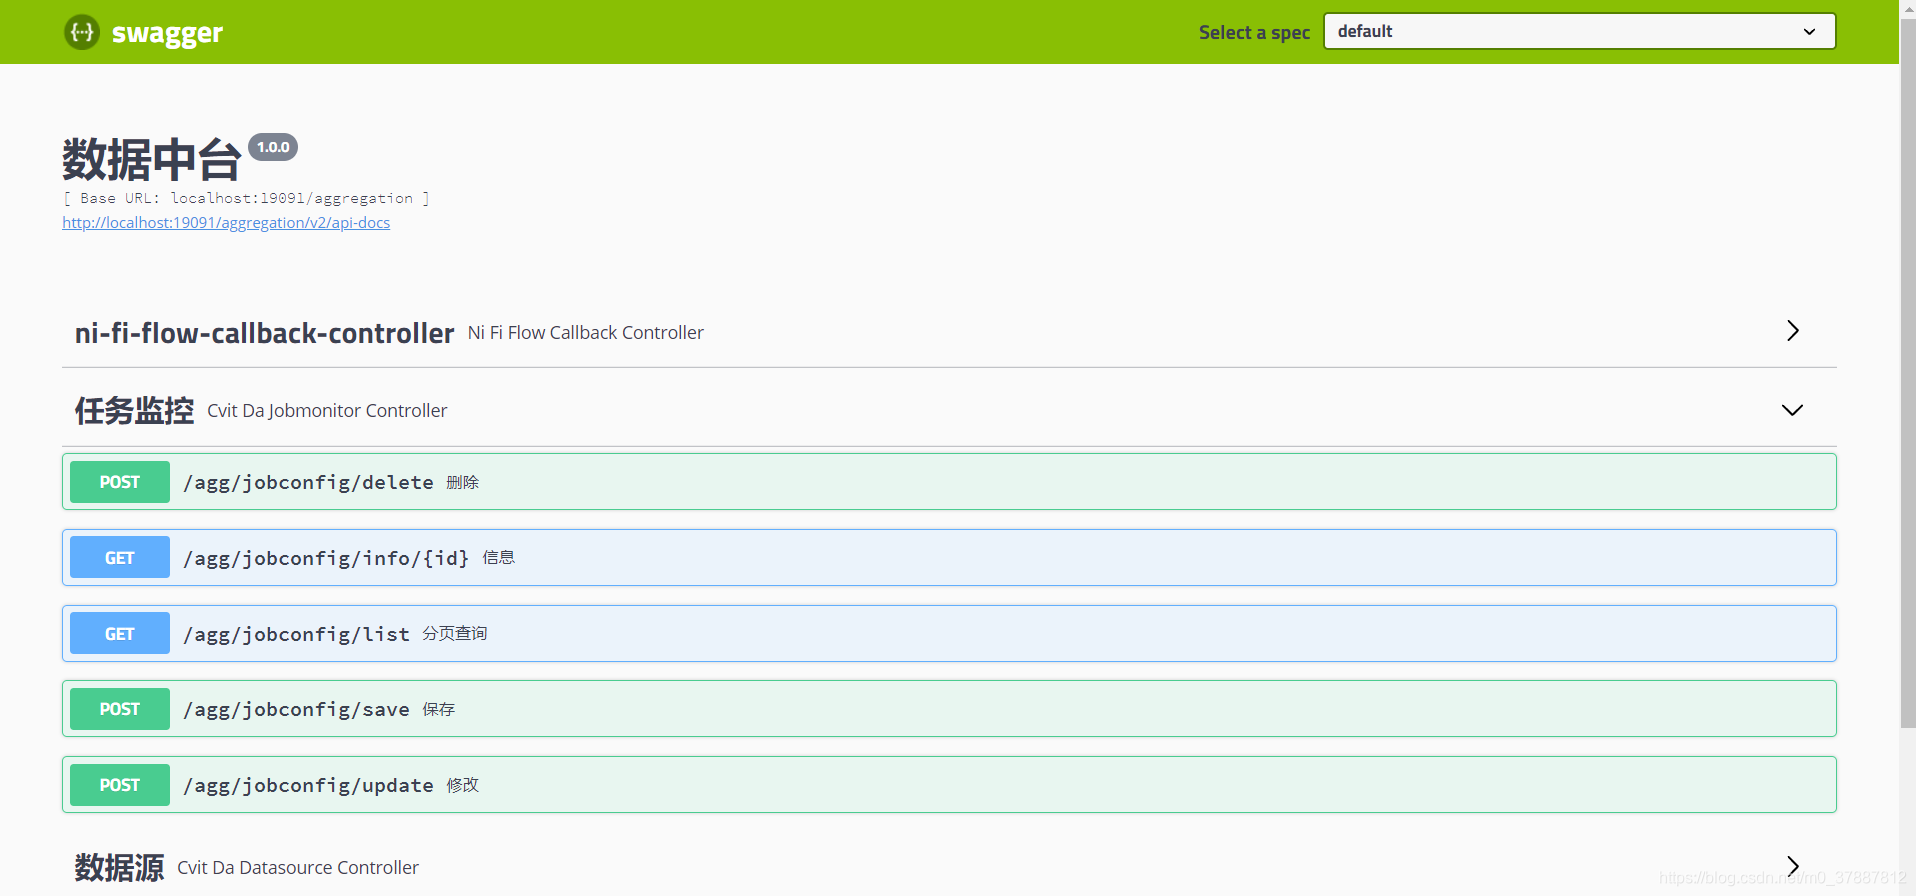The image size is (1916, 896).
Task: Click the 信息 summary on info row
Action: (x=498, y=558)
